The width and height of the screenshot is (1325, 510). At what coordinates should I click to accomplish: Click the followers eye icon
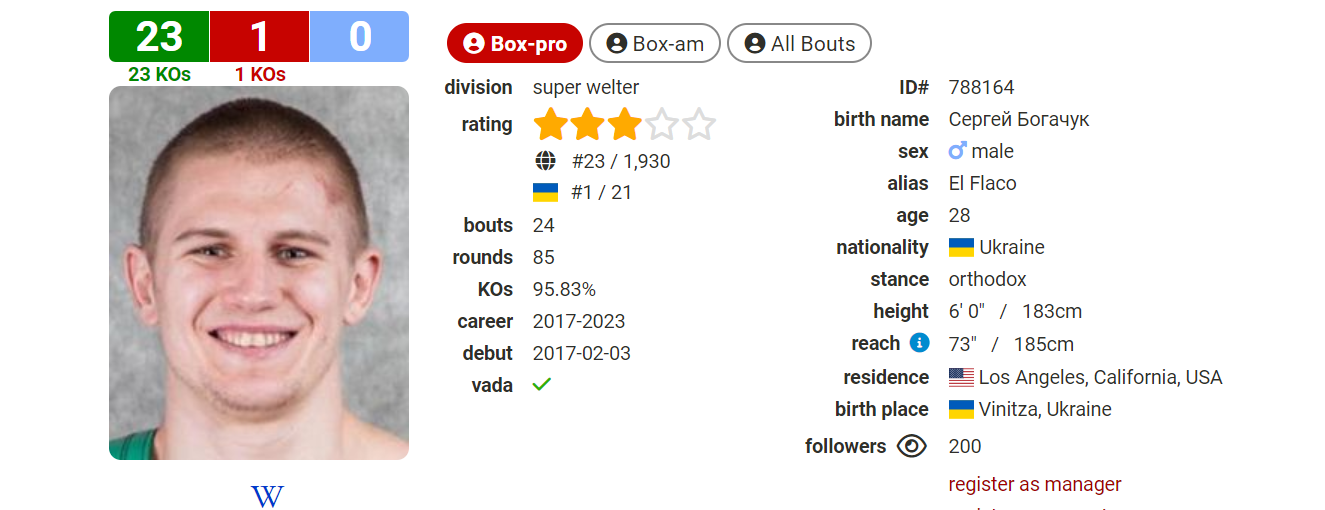pos(912,446)
